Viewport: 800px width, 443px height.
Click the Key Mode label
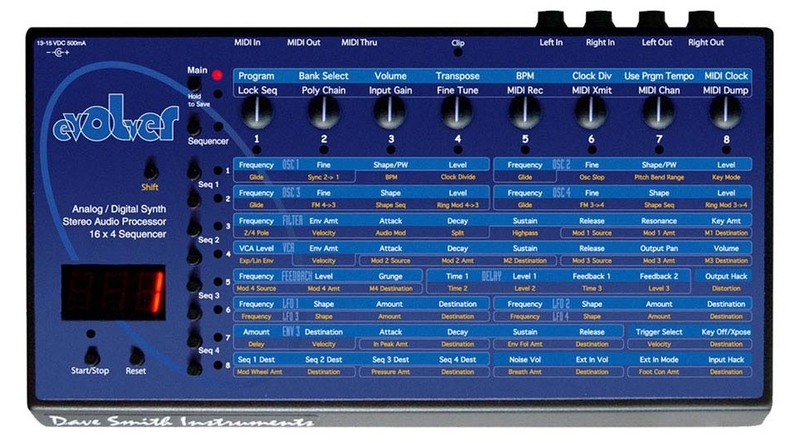(x=726, y=177)
